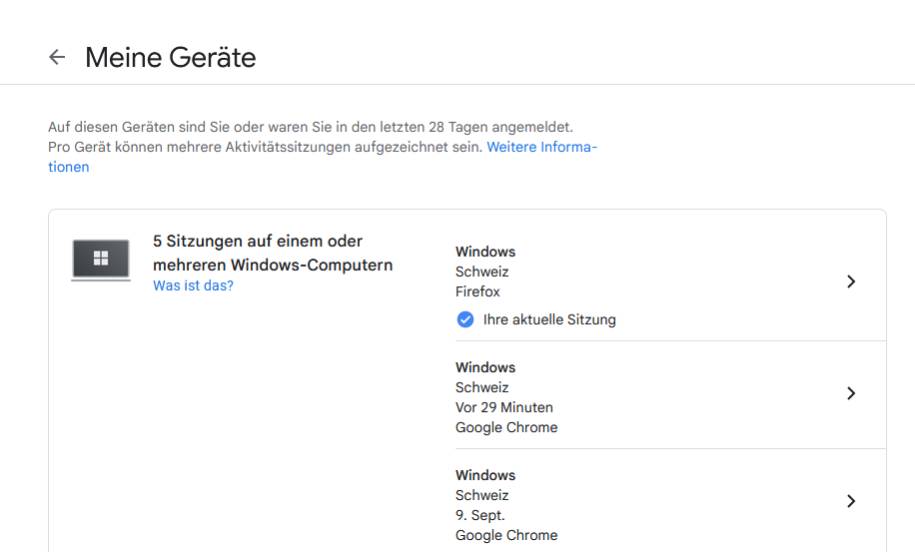Click the back arrow beside Meine Geräte
Screen dimensions: 915x552
[x=56, y=58]
